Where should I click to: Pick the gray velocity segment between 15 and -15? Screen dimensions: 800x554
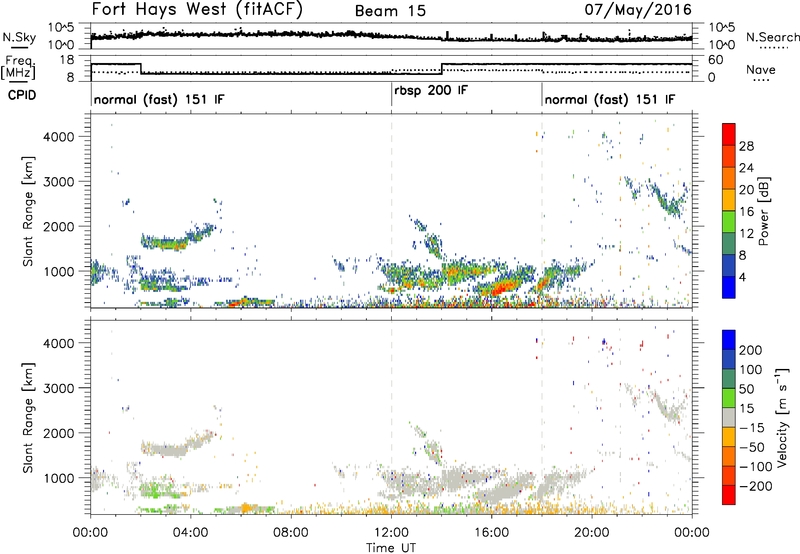pyautogui.click(x=729, y=417)
